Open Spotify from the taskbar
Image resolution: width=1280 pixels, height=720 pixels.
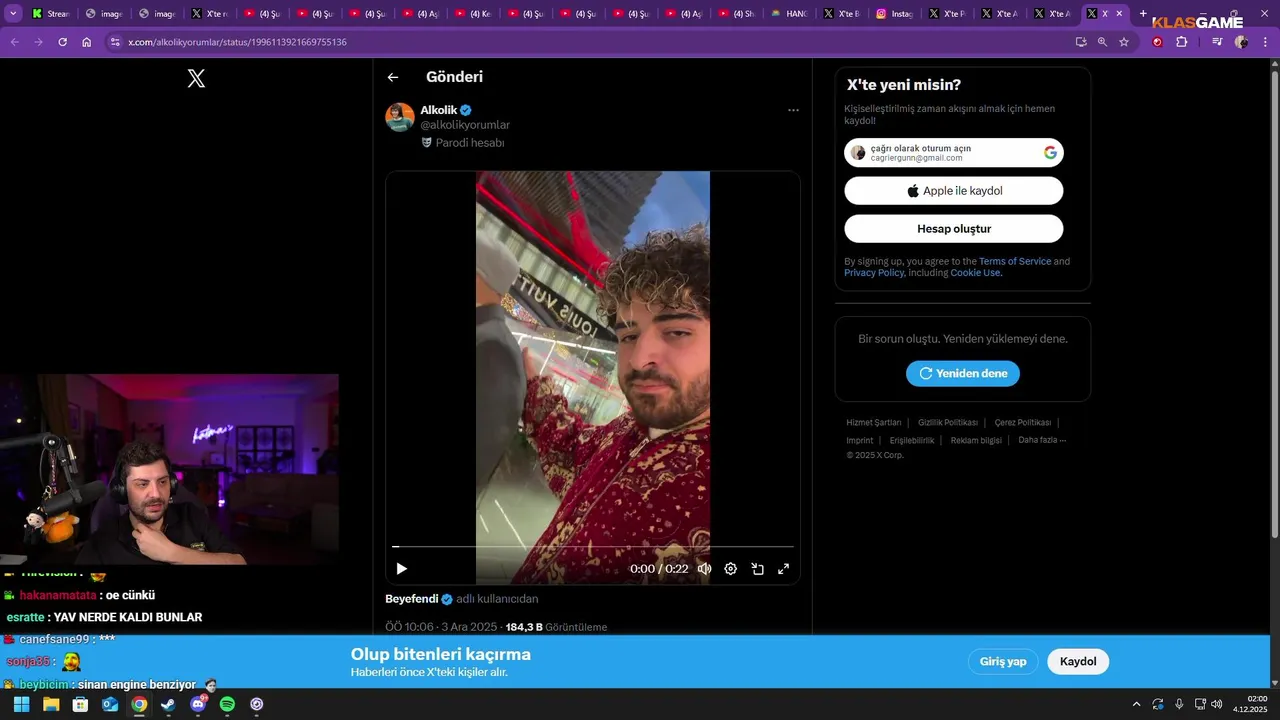[x=227, y=704]
